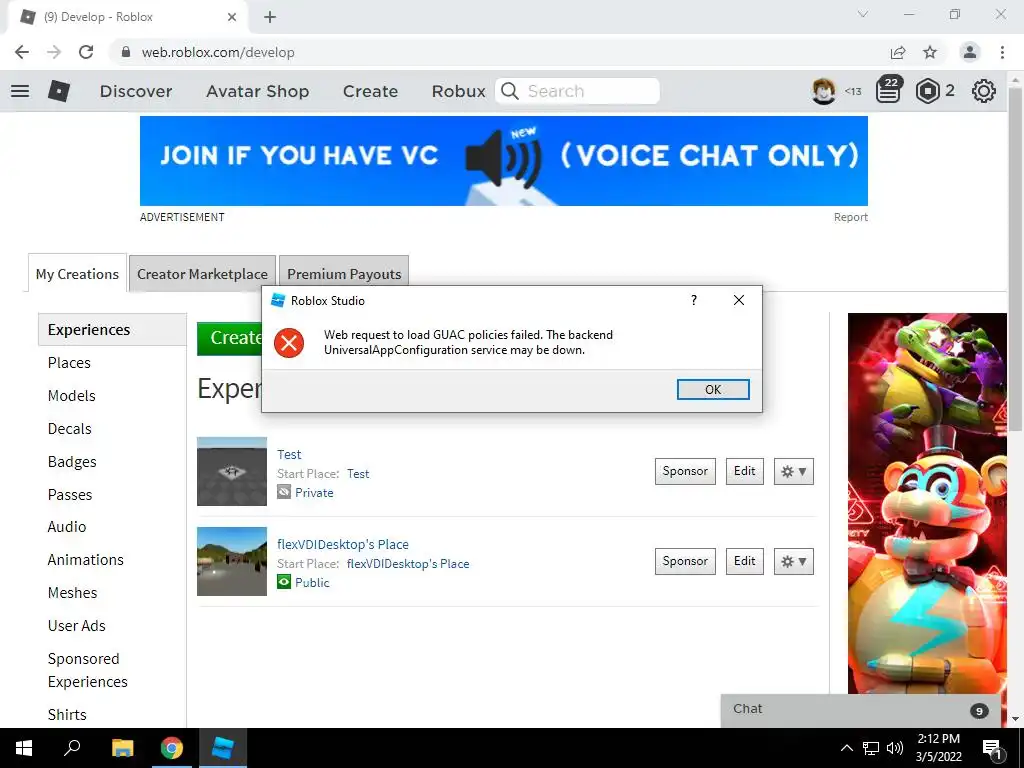
Task: Select Audio in the sidebar
Action: point(67,526)
